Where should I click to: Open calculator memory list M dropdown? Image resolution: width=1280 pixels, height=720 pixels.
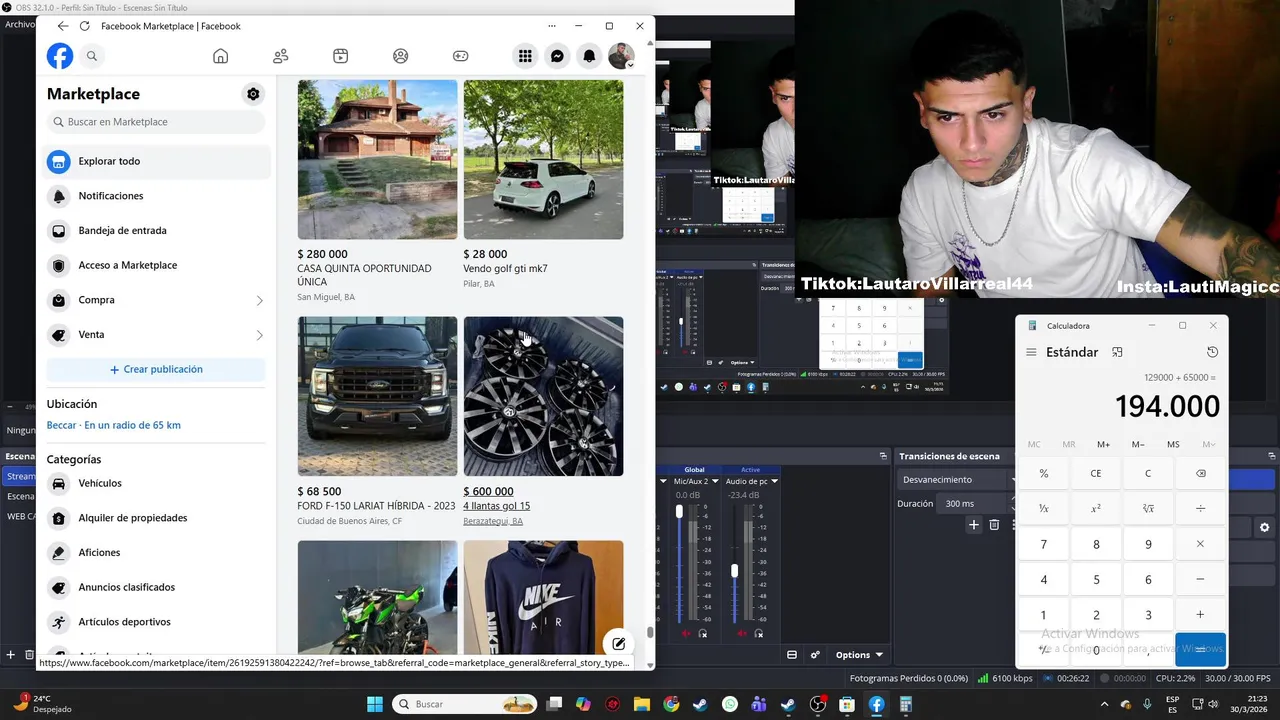click(1208, 444)
